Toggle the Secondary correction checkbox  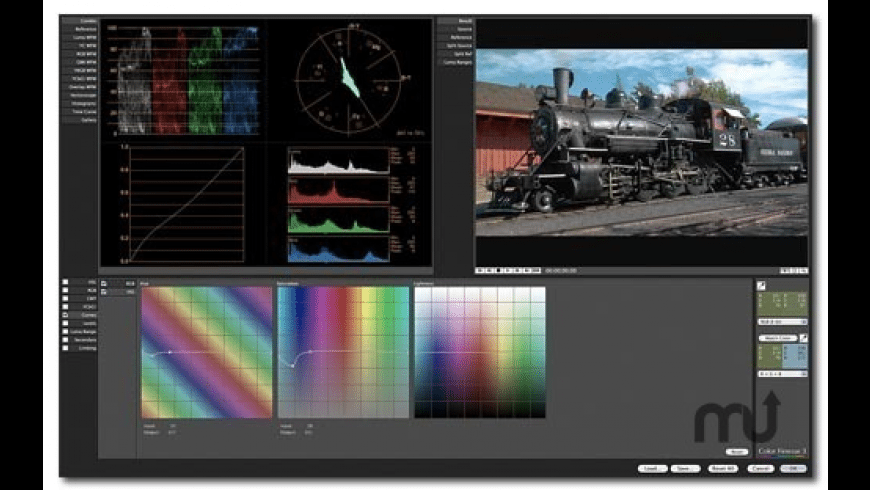point(66,340)
